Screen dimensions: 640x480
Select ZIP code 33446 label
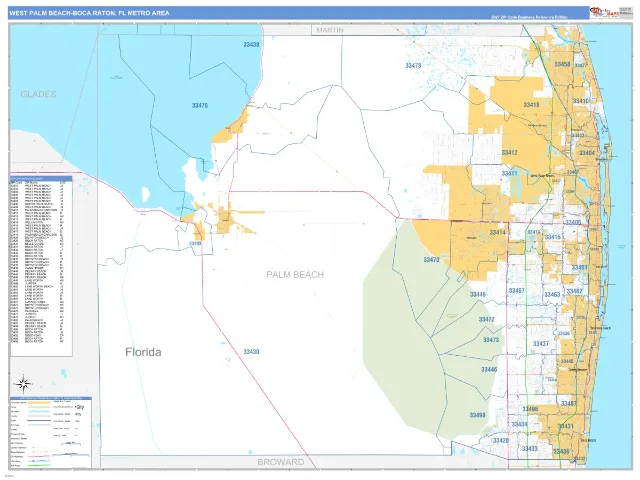(489, 369)
